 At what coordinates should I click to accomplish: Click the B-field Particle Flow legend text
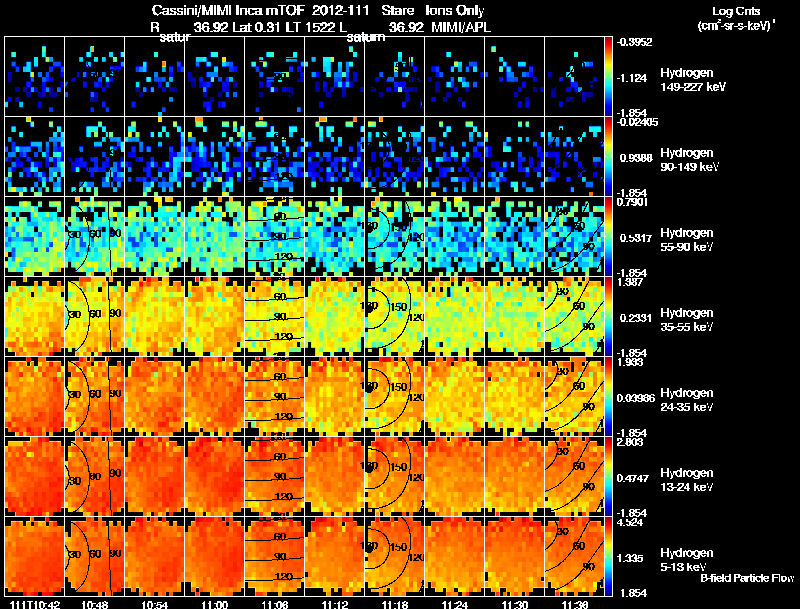pos(747,578)
